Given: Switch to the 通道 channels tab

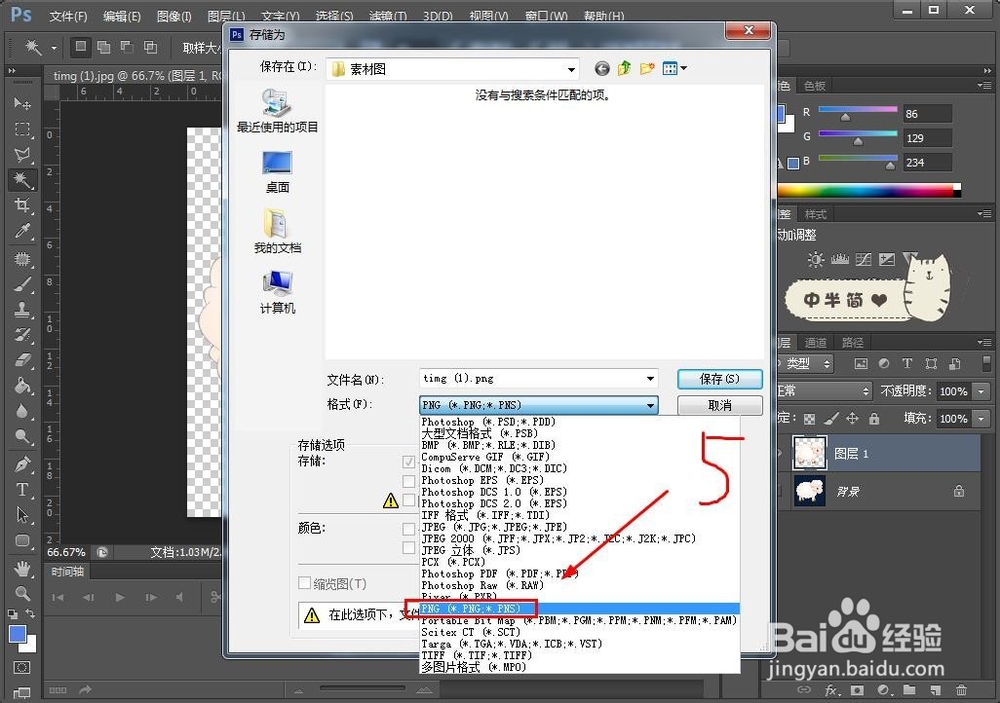Looking at the screenshot, I should 814,341.
